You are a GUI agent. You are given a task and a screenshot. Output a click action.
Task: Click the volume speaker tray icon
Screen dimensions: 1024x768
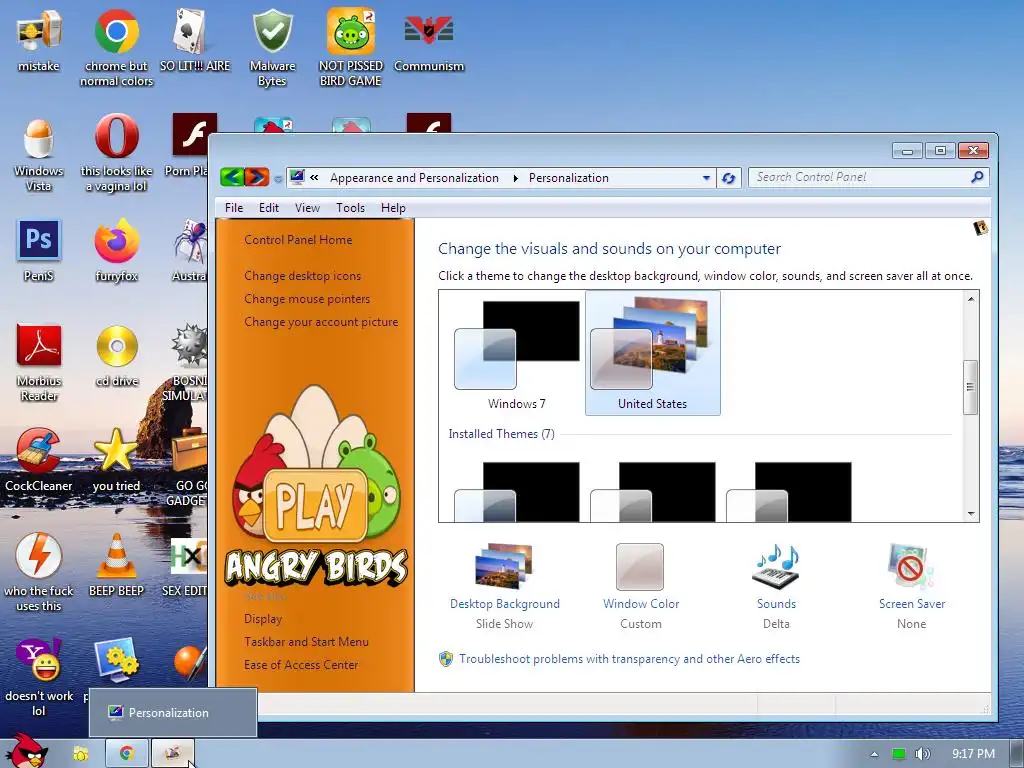tap(922, 754)
